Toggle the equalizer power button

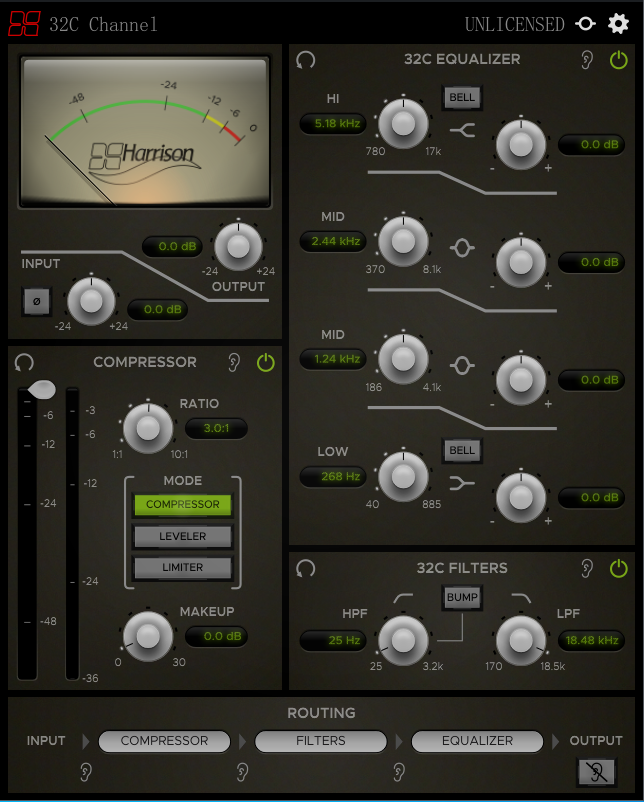(x=618, y=60)
